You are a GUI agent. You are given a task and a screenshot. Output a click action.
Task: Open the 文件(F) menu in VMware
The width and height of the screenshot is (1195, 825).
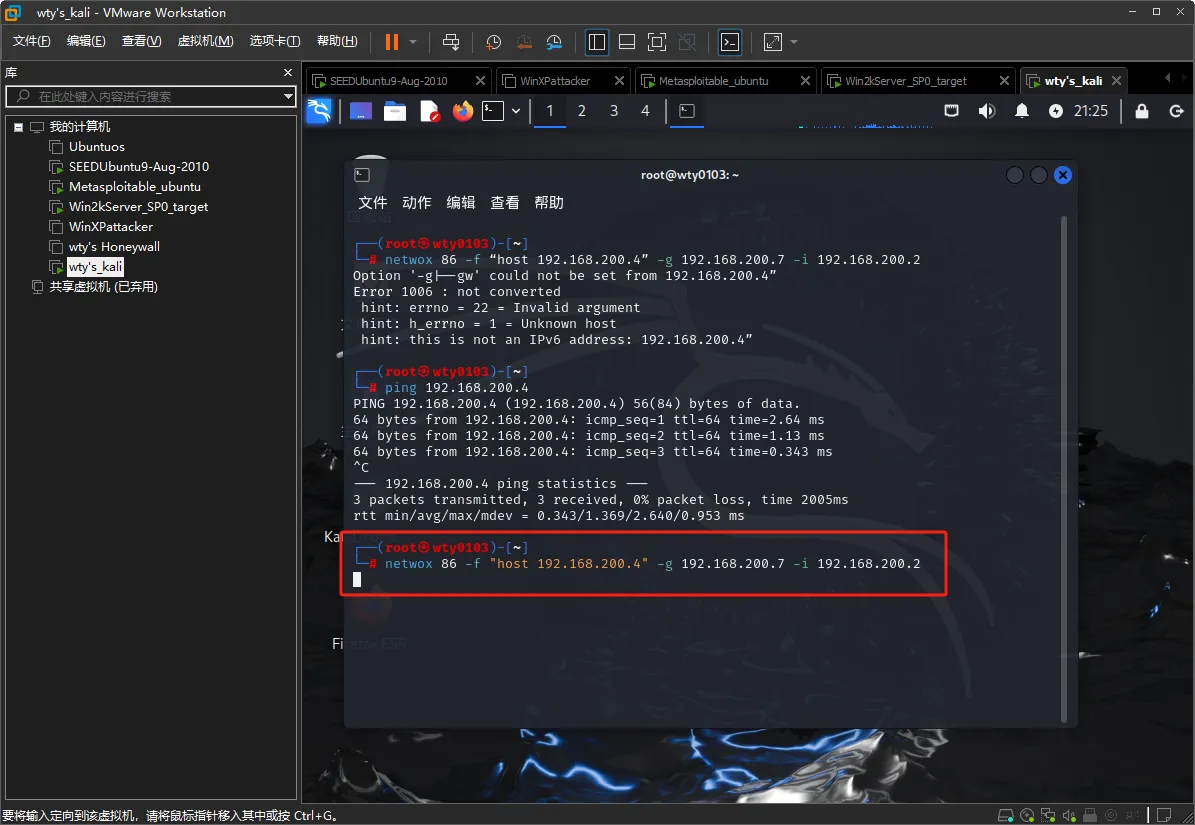pos(31,40)
